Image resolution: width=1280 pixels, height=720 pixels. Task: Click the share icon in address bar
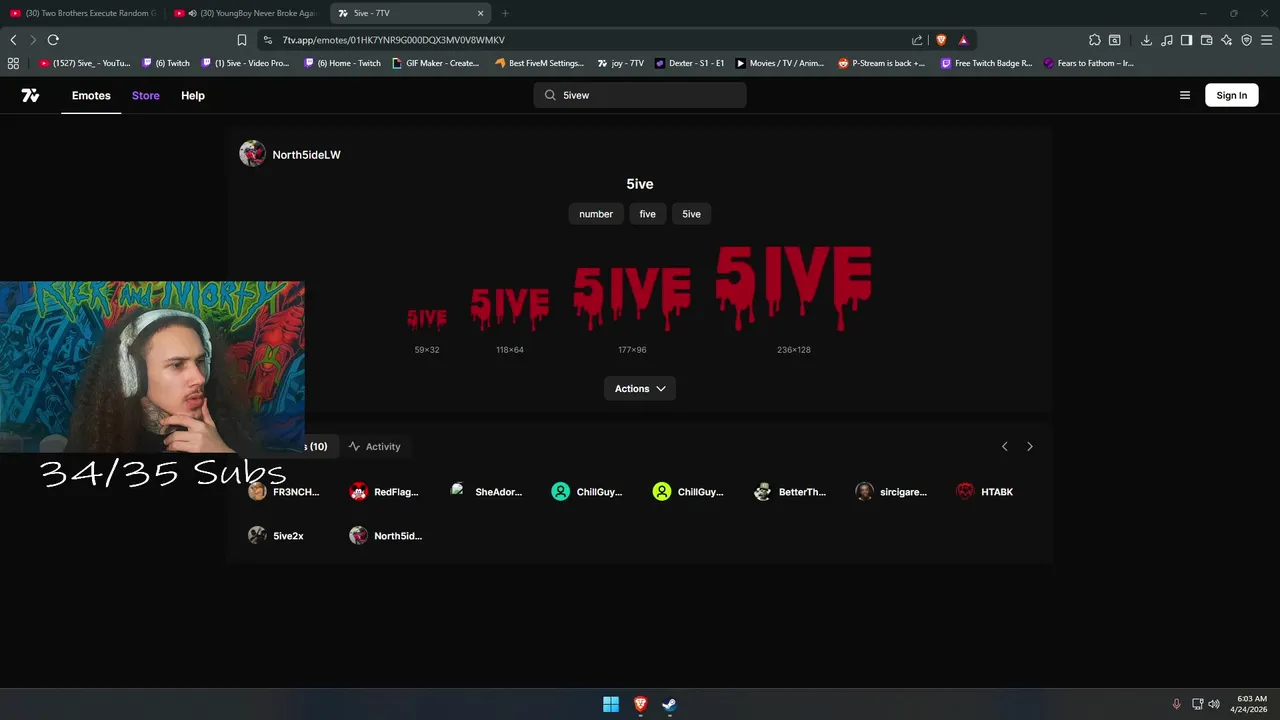click(x=917, y=40)
